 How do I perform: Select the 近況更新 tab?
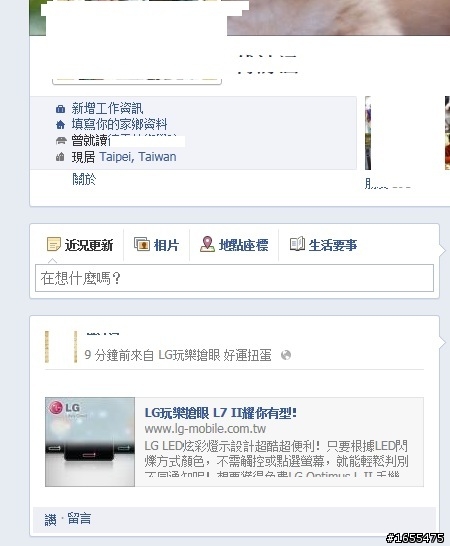point(80,245)
